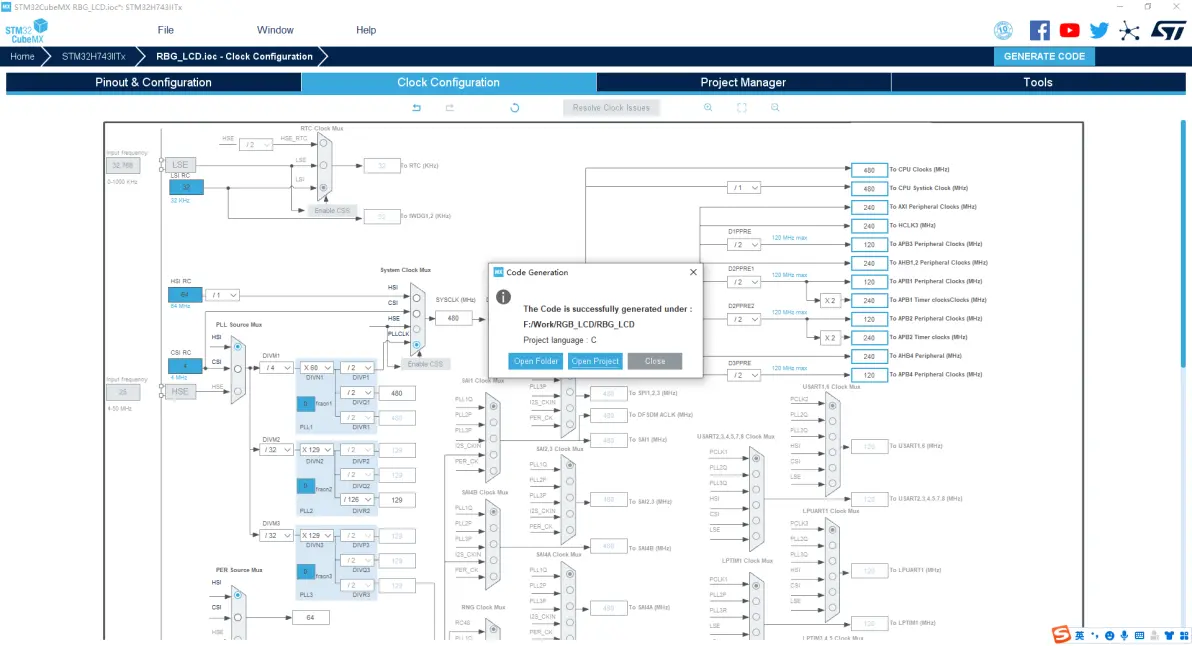1192x646 pixels.
Task: Switch to Project Manager tab
Action: tap(743, 82)
